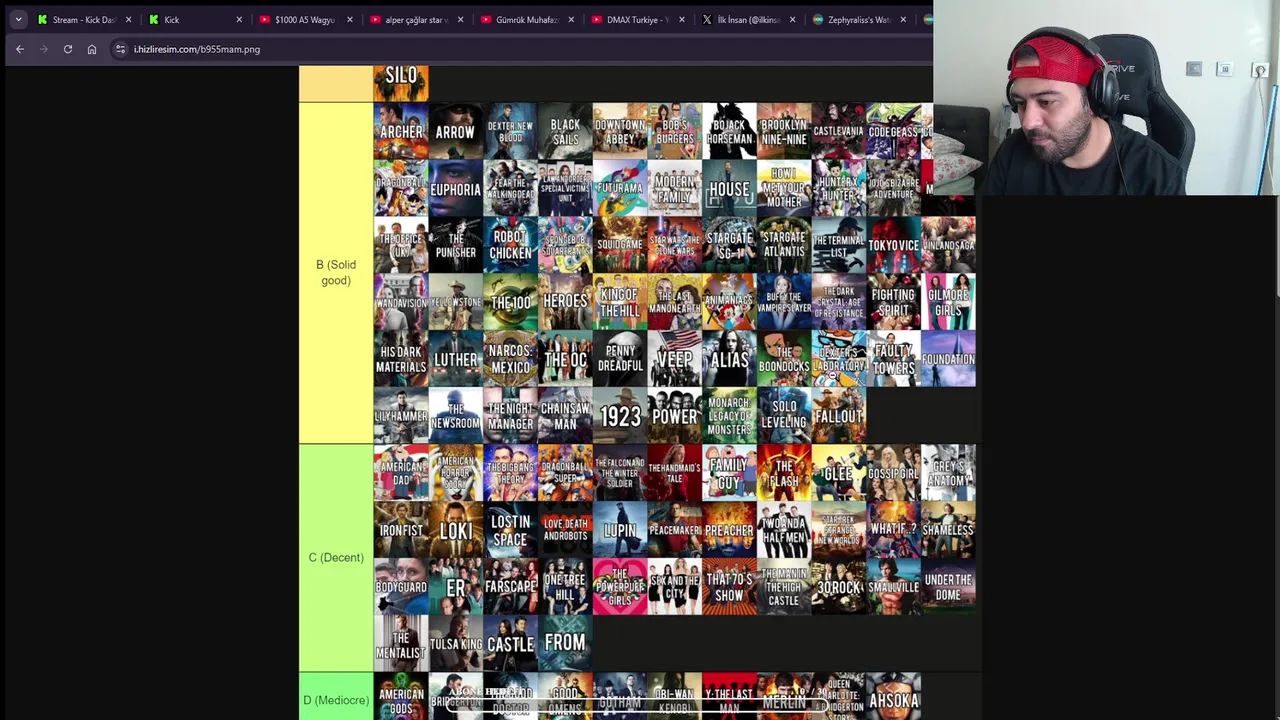Close the Zephyraliss's Watchlist tab

coord(903,19)
